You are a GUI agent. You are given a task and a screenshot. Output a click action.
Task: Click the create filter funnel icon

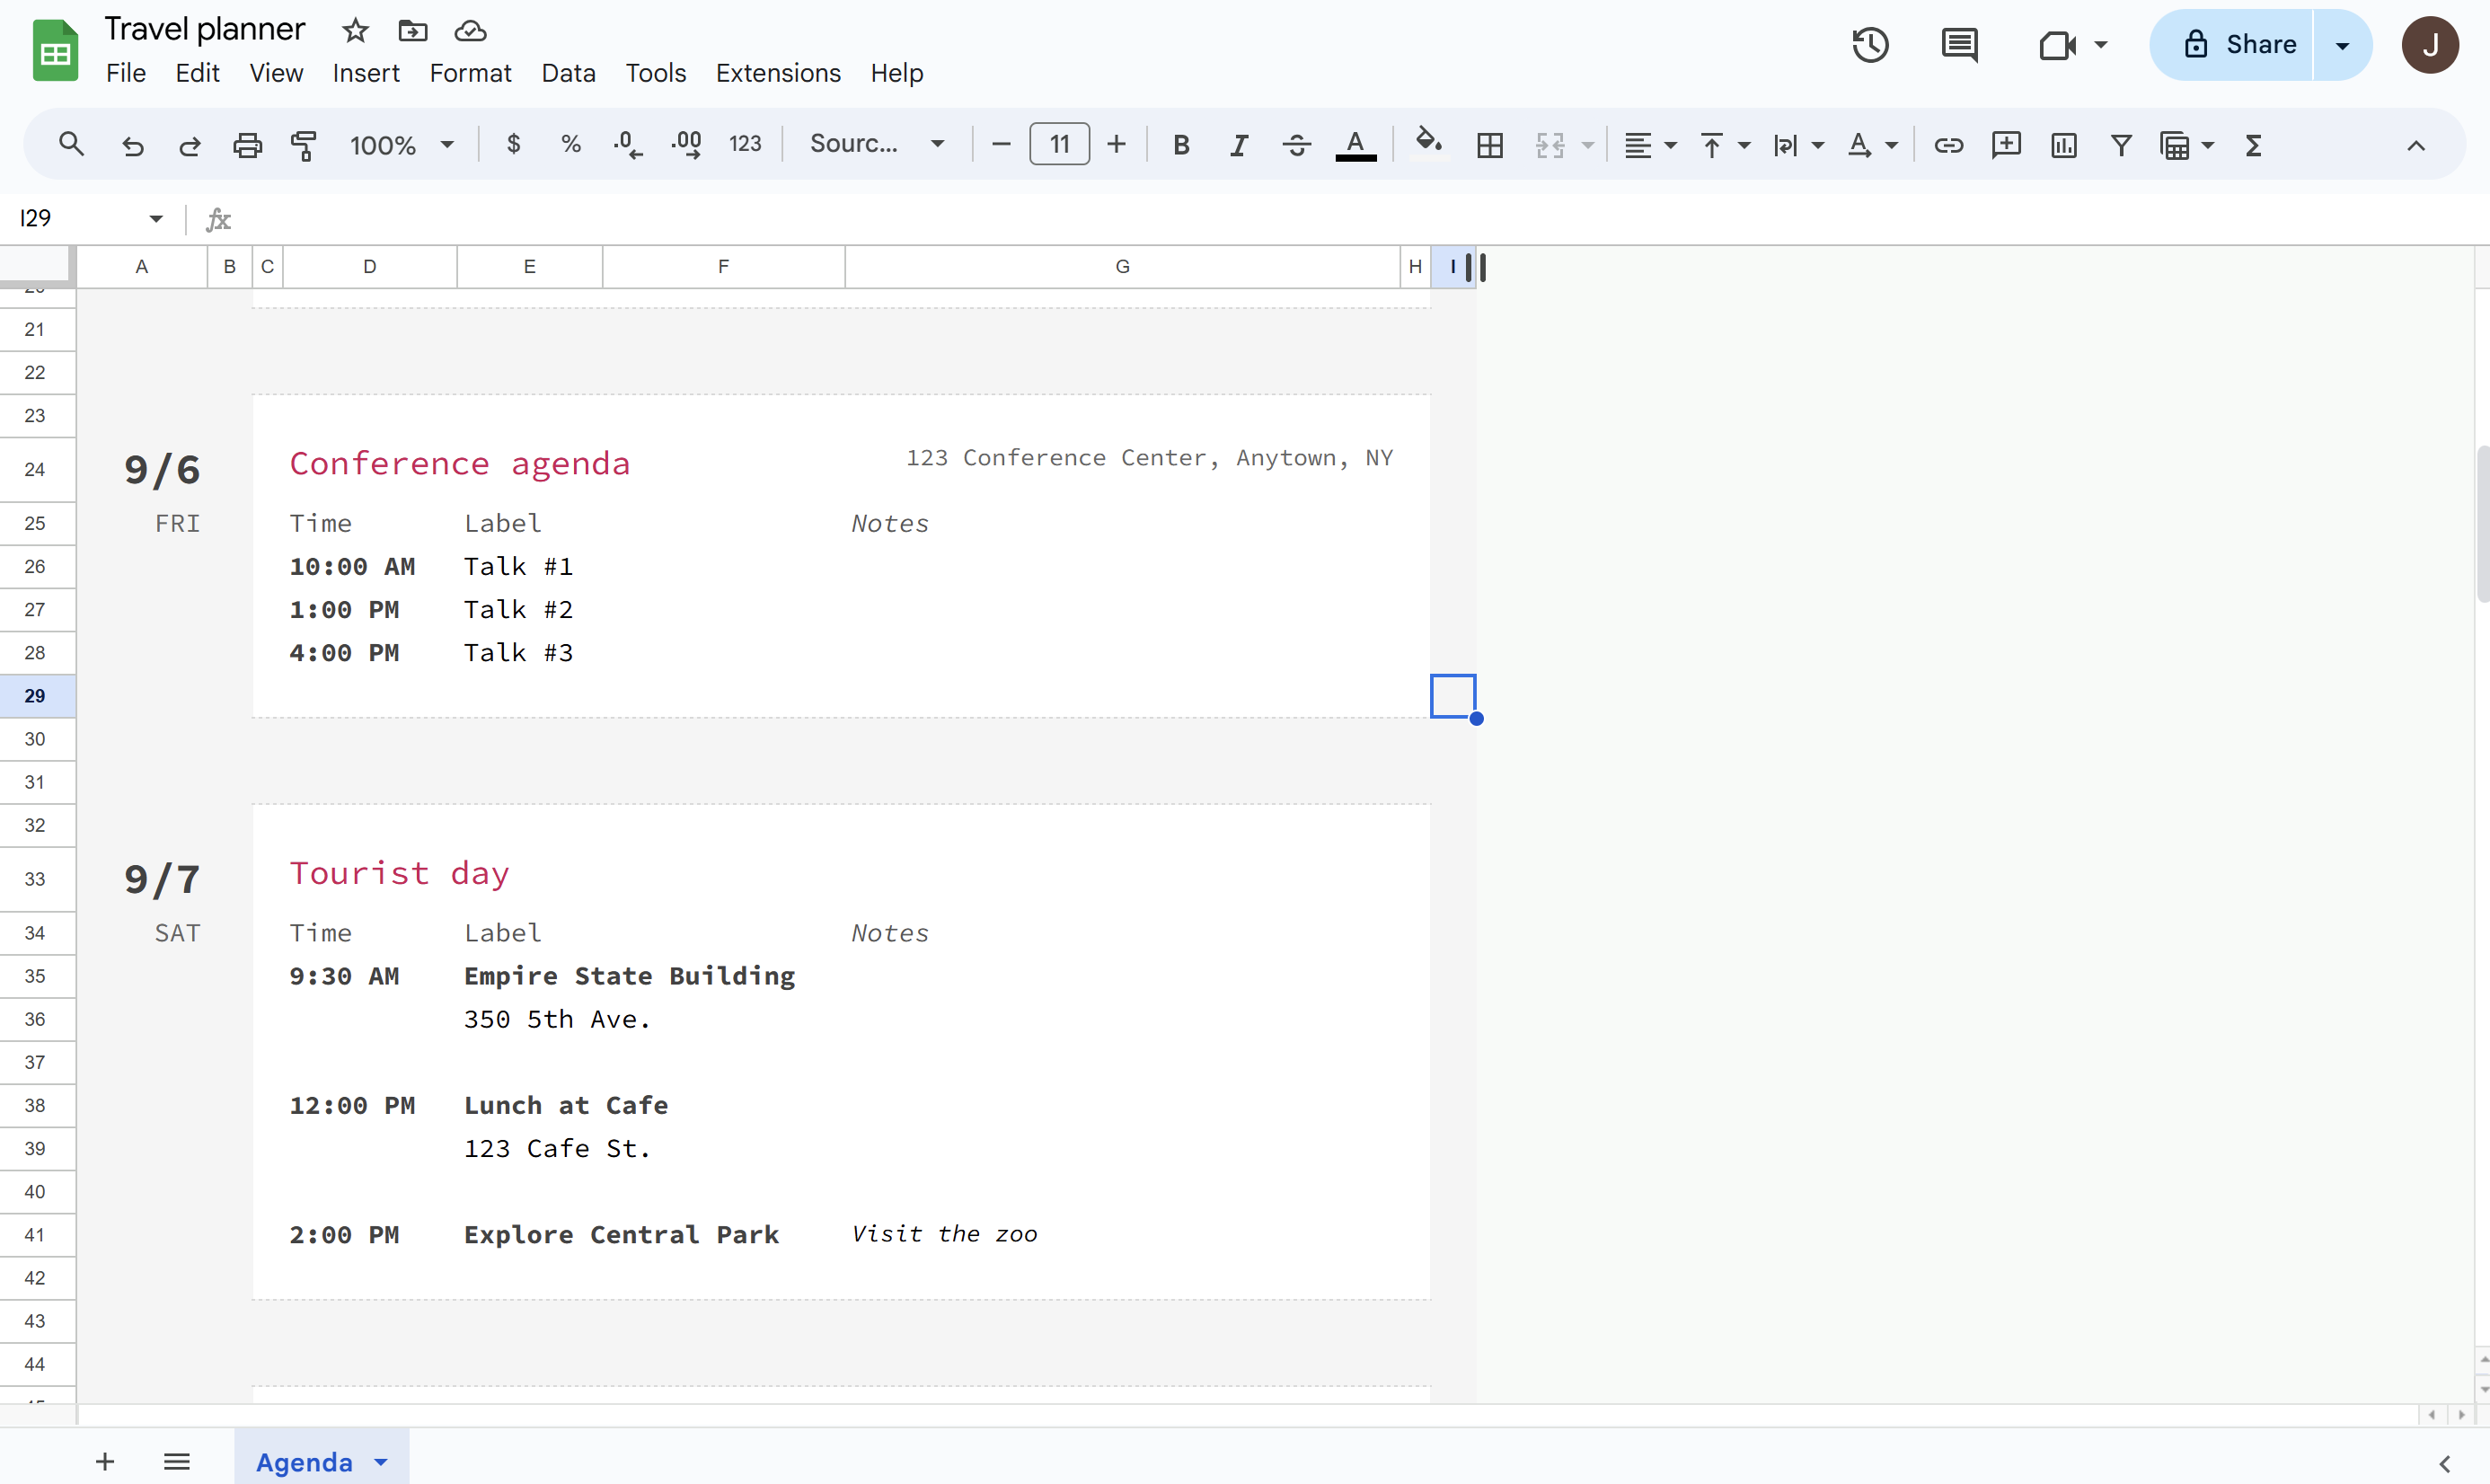(x=2120, y=145)
